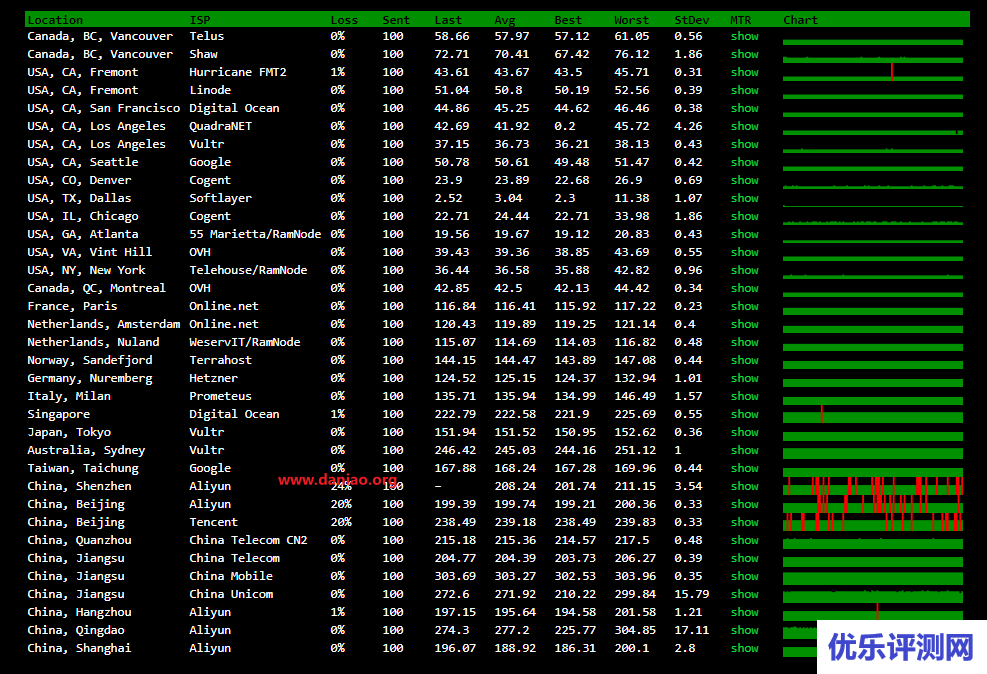The width and height of the screenshot is (987, 674).
Task: View the Singapore Digital Ocean chart
Action: pyautogui.click(x=872, y=414)
